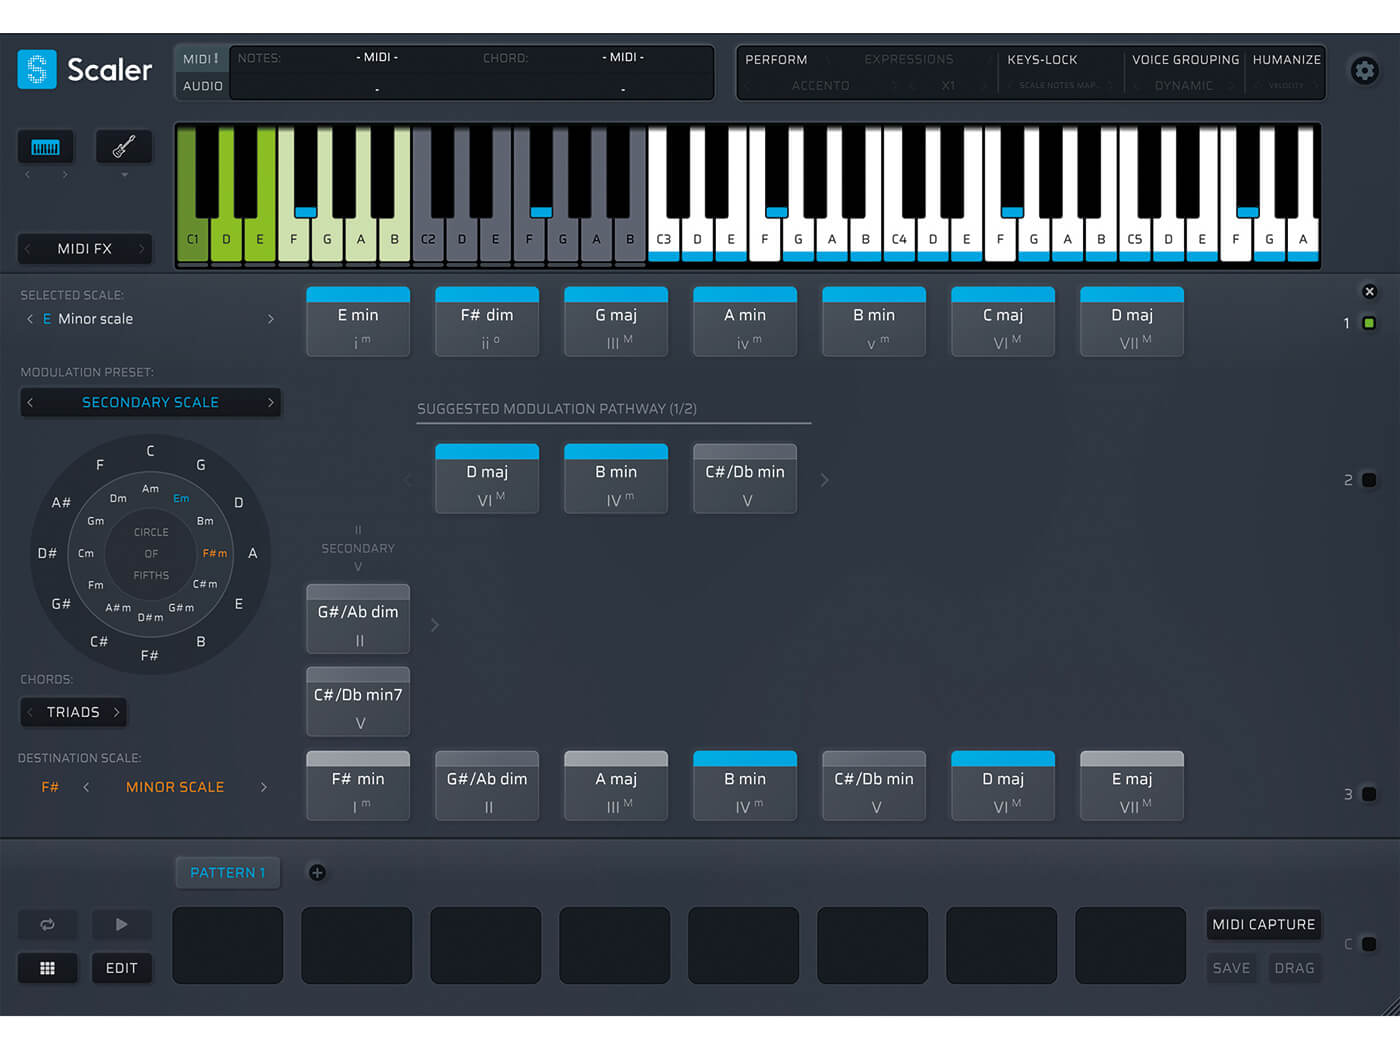Image resolution: width=1400 pixels, height=1050 pixels.
Task: Switch the input source to Audio
Action: 203,86
